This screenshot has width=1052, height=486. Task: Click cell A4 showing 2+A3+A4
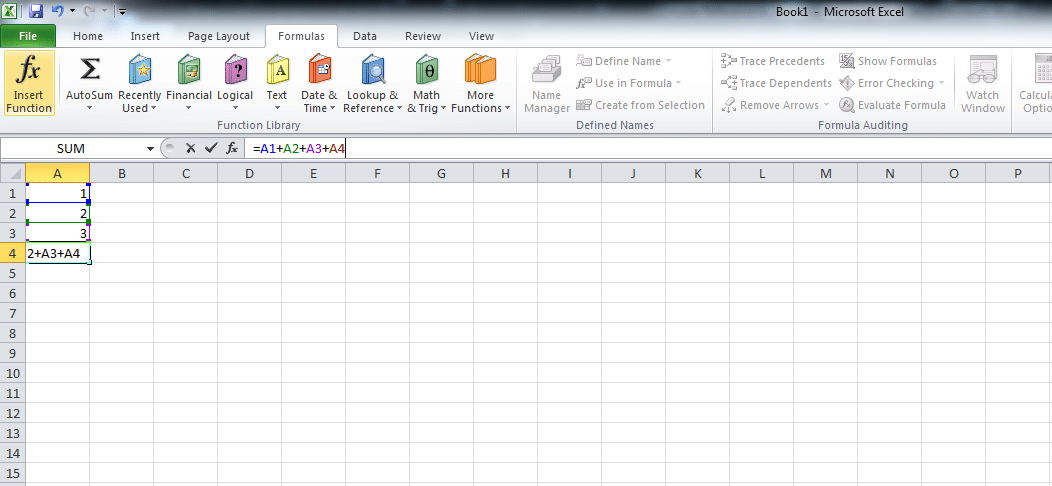coord(58,254)
